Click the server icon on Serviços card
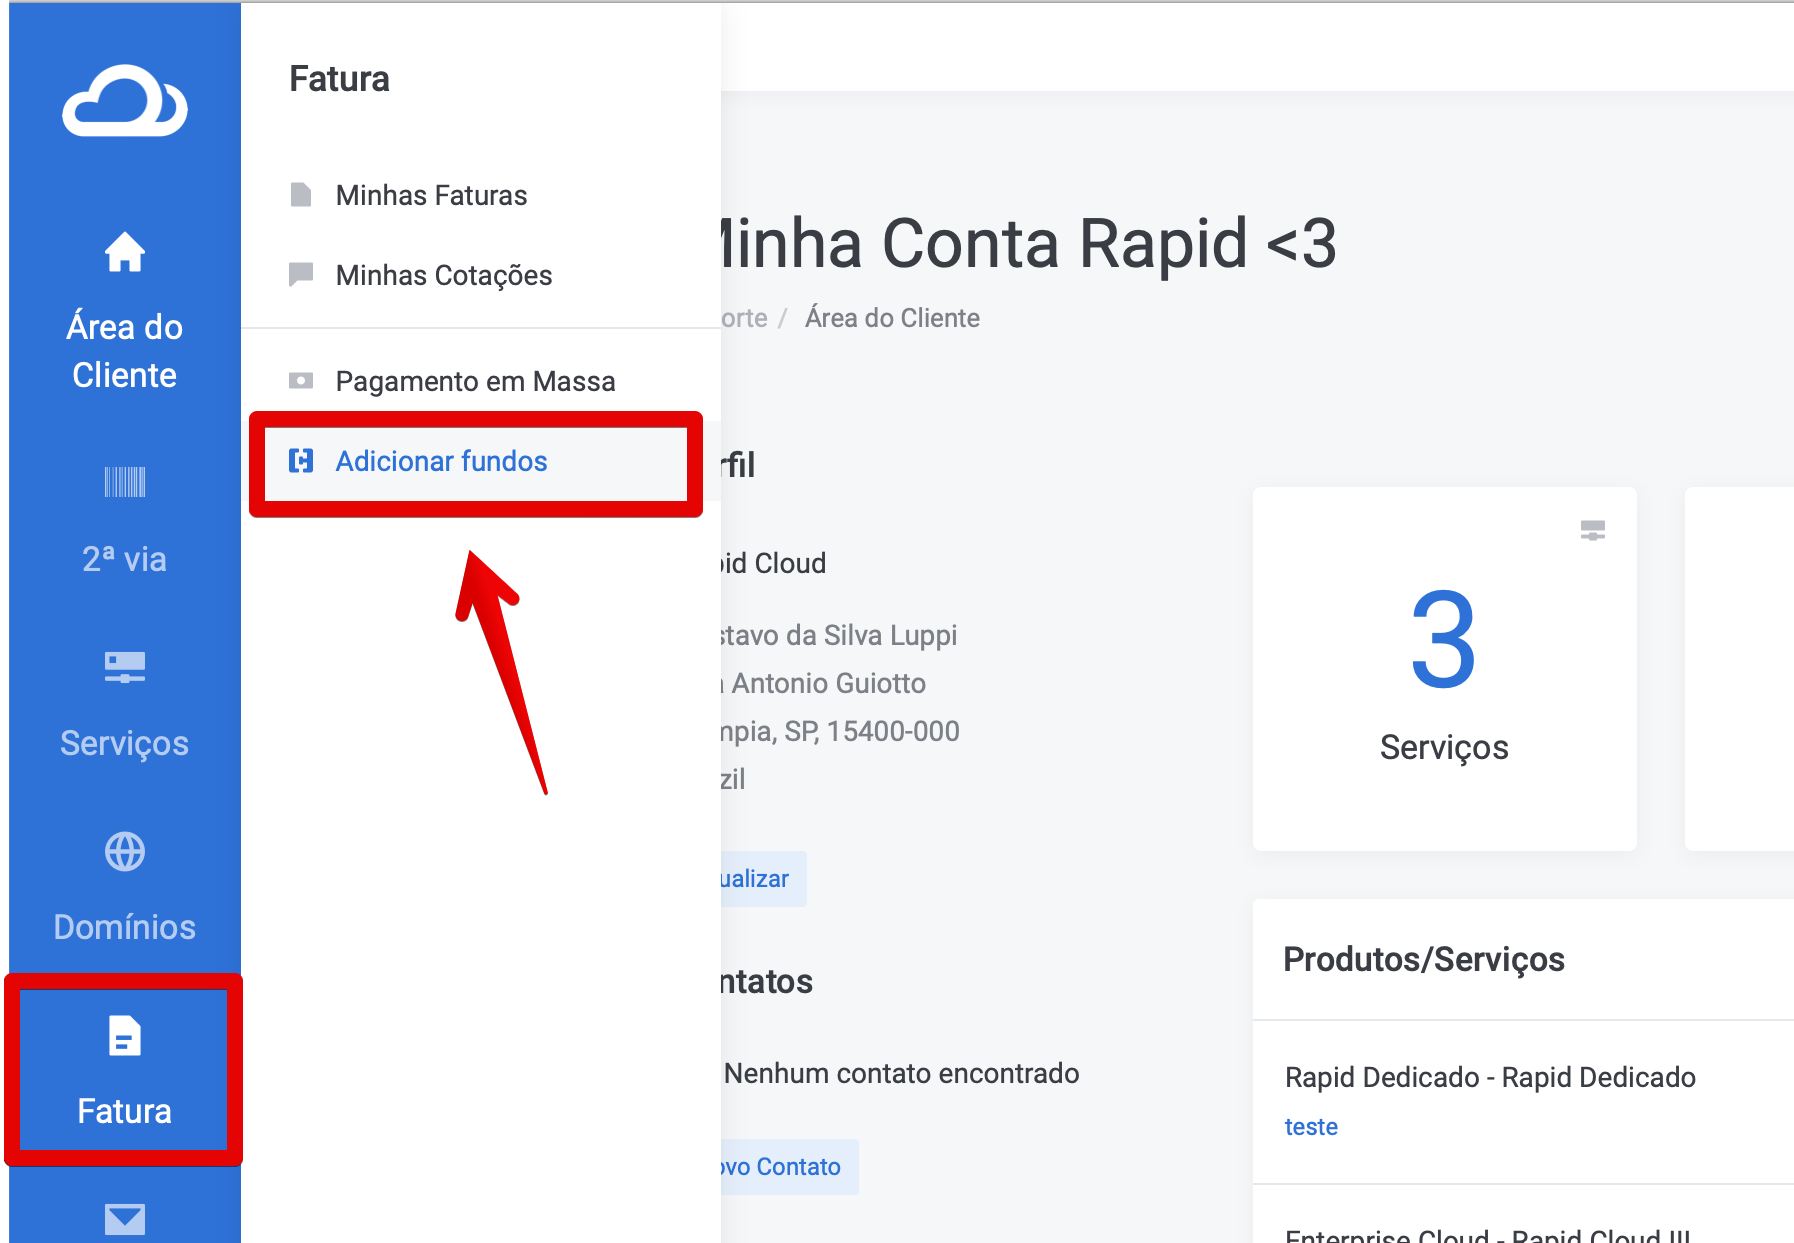 pos(1593,530)
